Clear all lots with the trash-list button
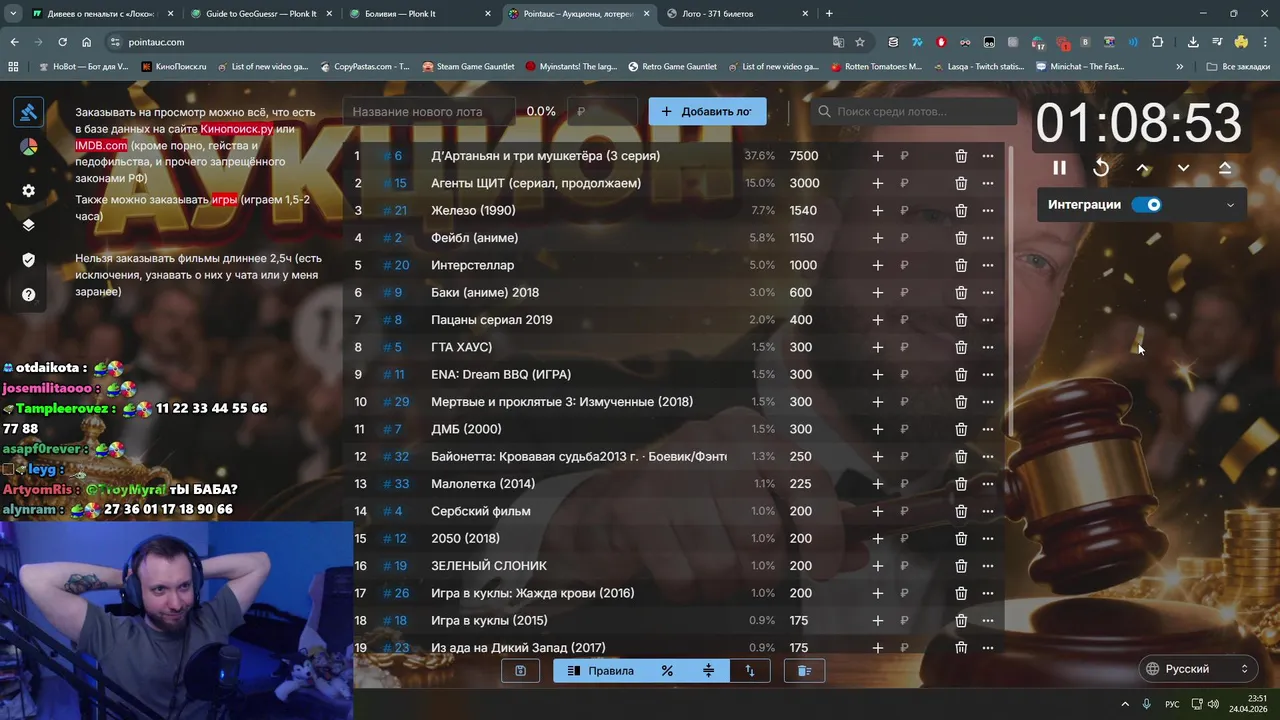 click(x=804, y=671)
